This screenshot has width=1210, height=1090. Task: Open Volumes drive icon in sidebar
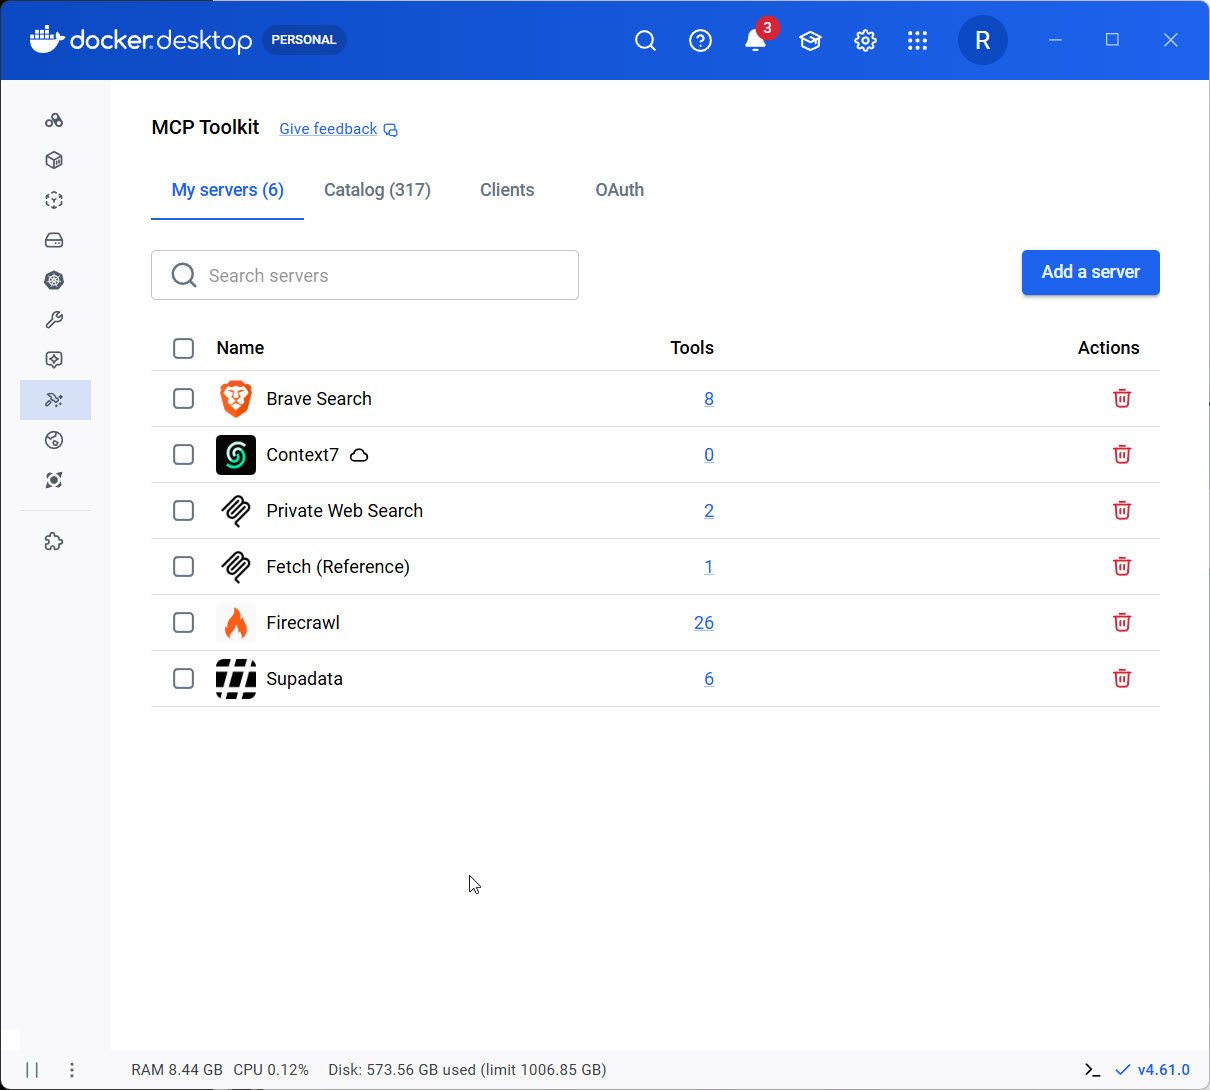54,240
